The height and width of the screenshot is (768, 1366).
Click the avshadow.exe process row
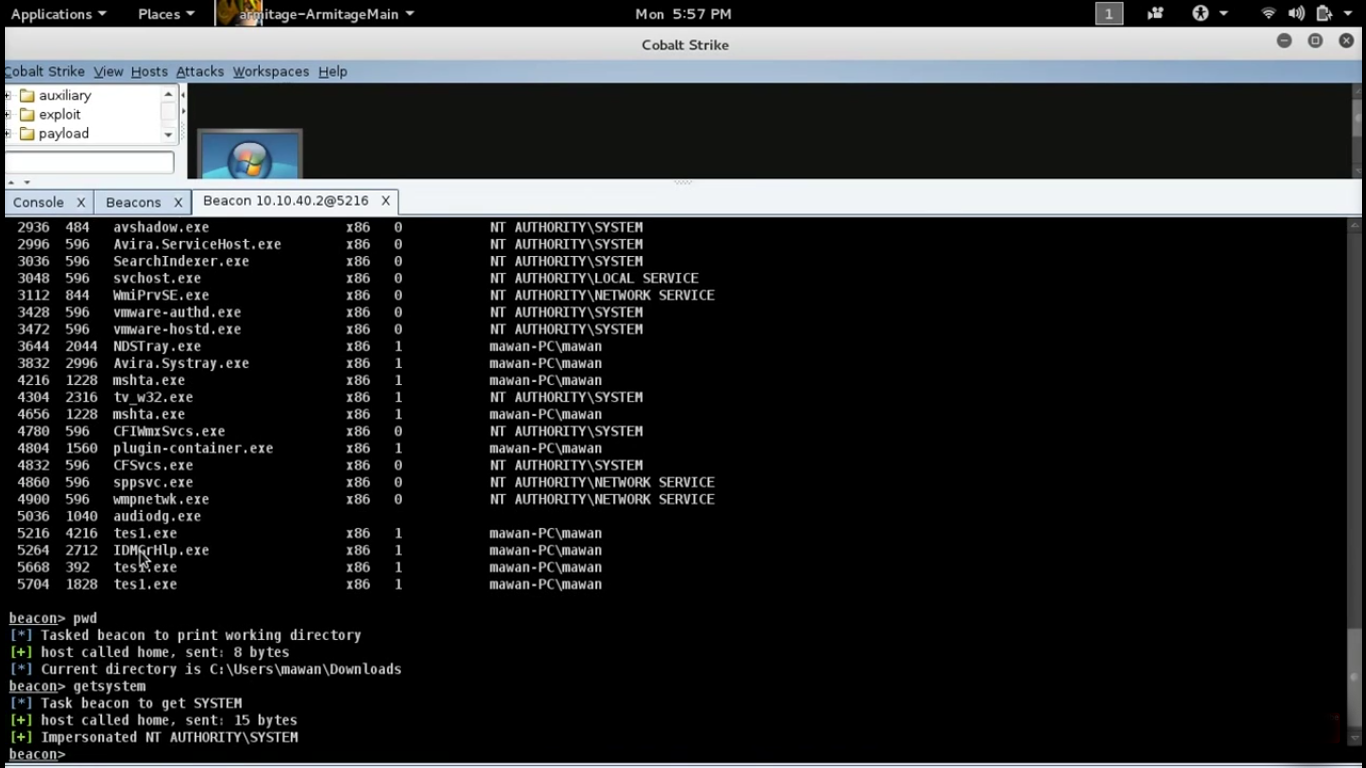(330, 227)
